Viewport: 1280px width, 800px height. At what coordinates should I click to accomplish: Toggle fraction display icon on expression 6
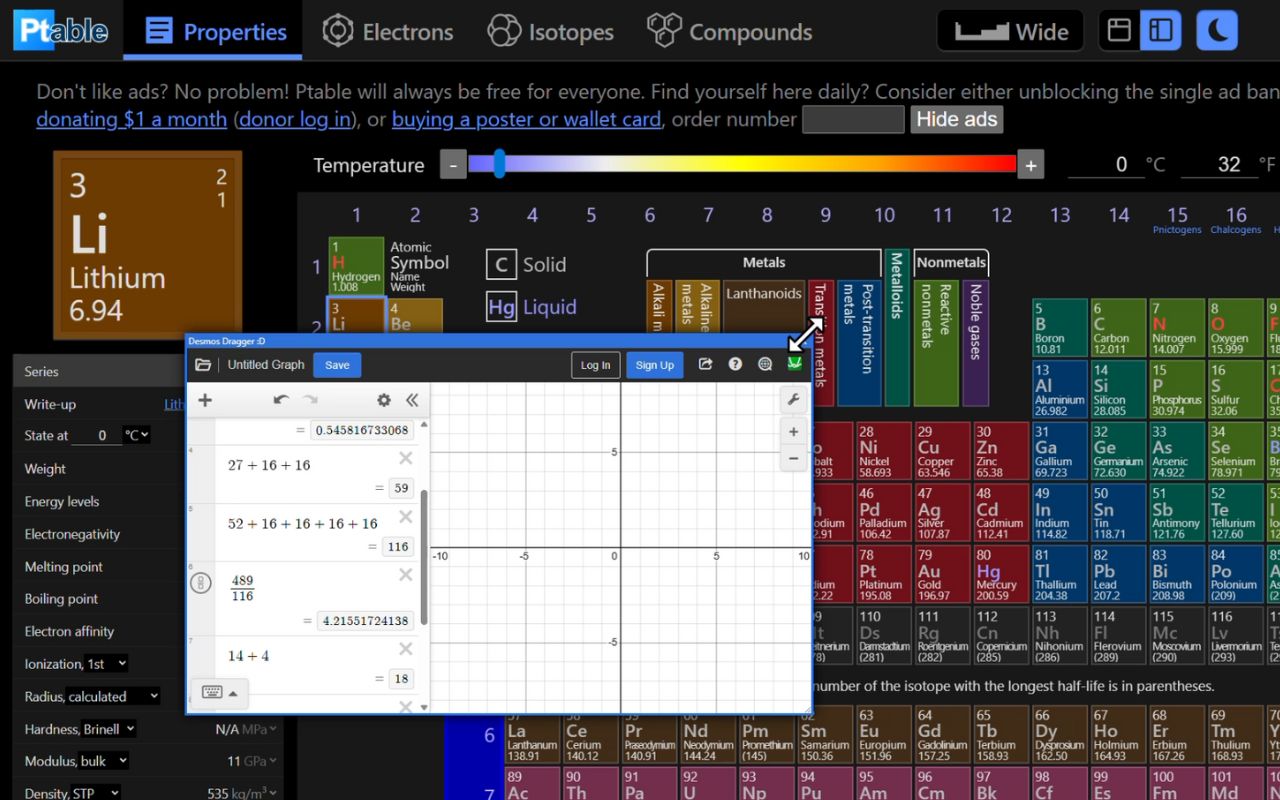201,583
